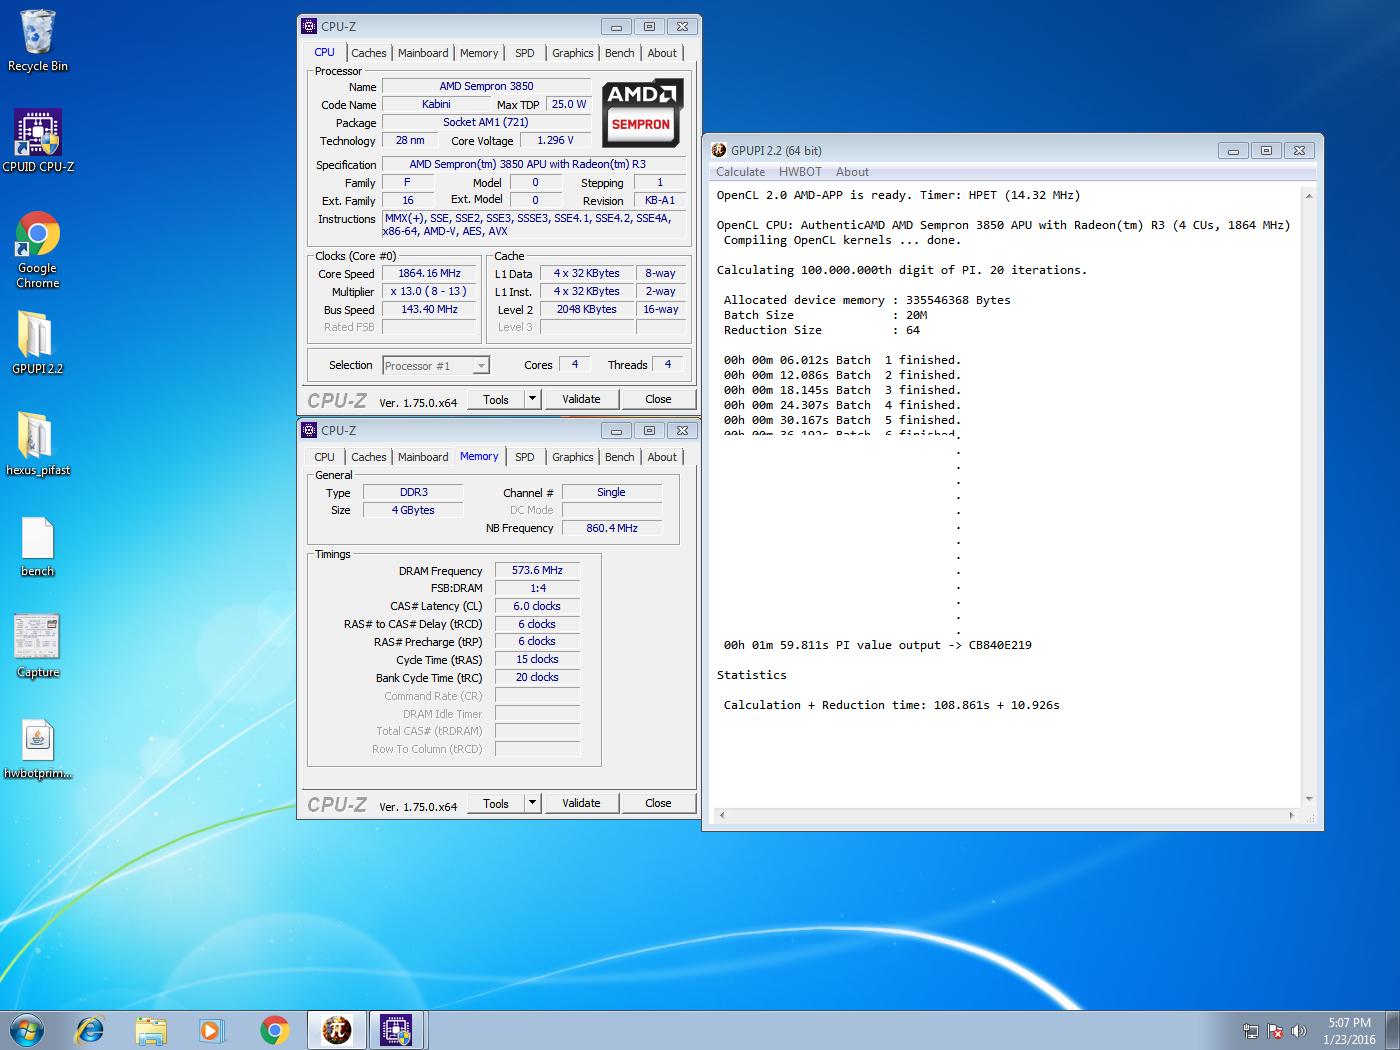Open the network status tray icon

pos(1251,1031)
